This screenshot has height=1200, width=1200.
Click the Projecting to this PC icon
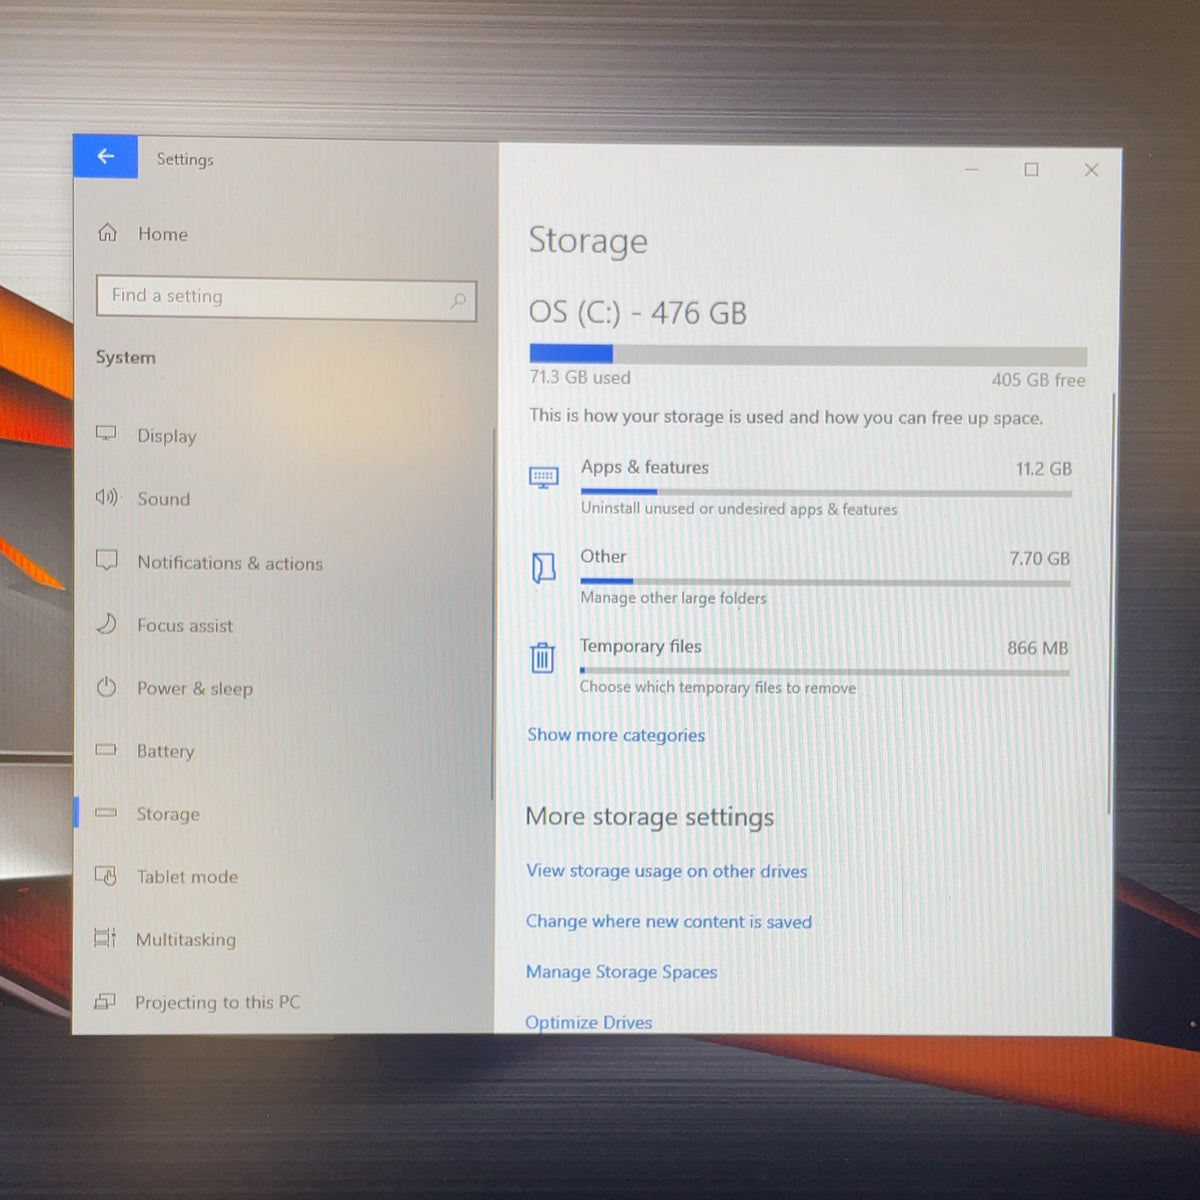coord(105,1001)
